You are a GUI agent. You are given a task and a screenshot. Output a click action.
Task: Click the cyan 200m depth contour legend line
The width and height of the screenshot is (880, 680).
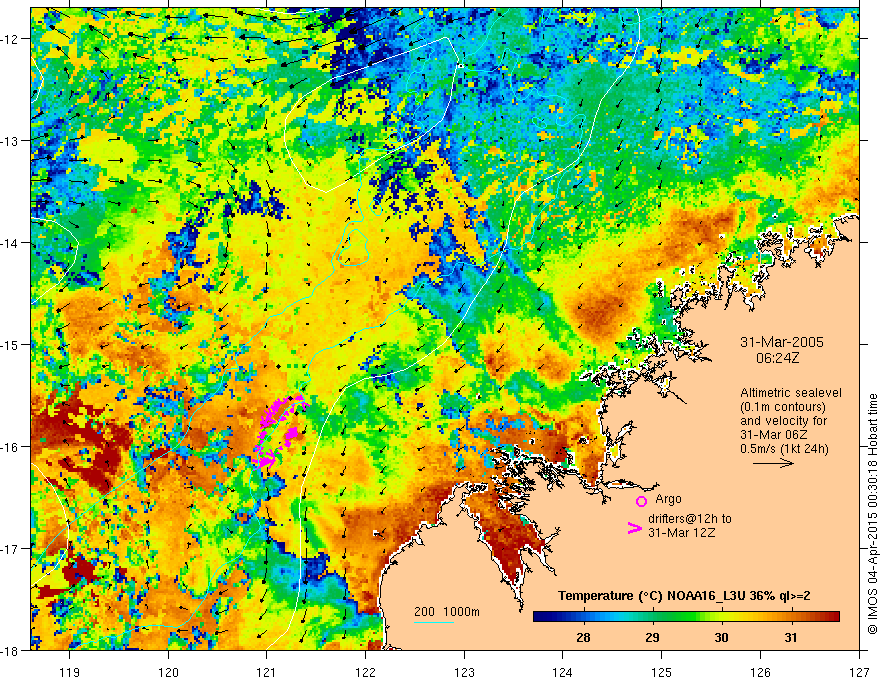point(434,622)
